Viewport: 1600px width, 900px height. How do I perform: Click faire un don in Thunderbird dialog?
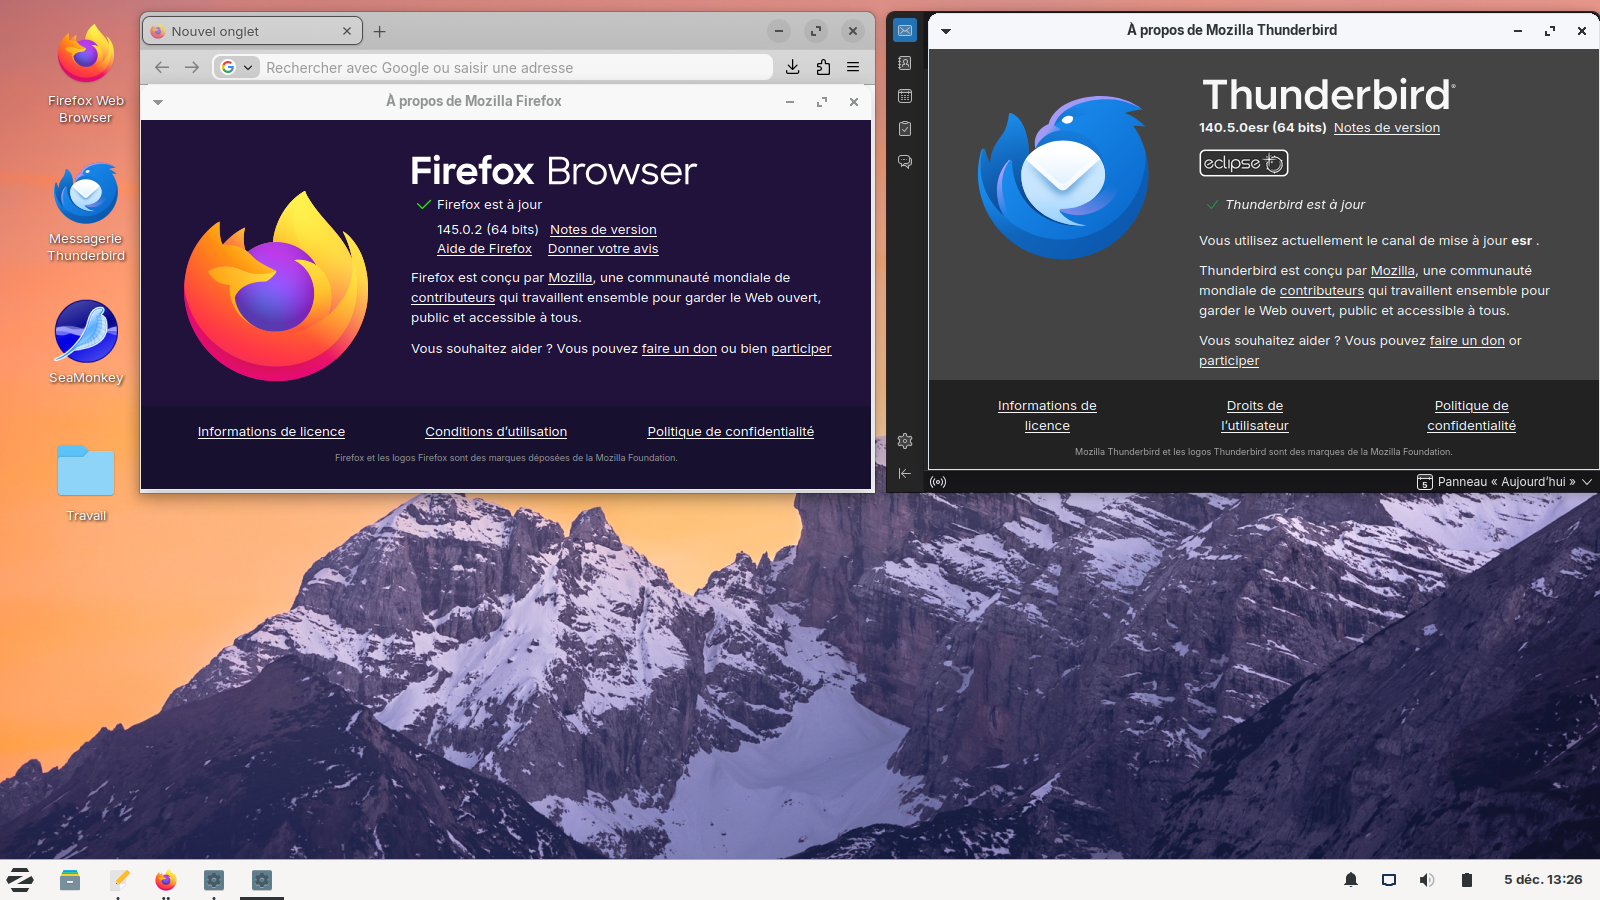click(x=1467, y=341)
